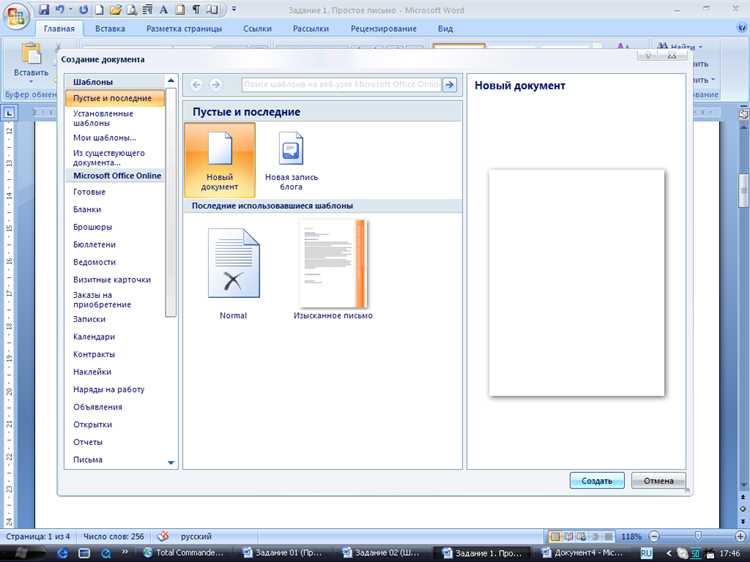Viewport: 750px width, 562px height.
Task: Click the proofing spell-check status icon
Action: tap(163, 537)
